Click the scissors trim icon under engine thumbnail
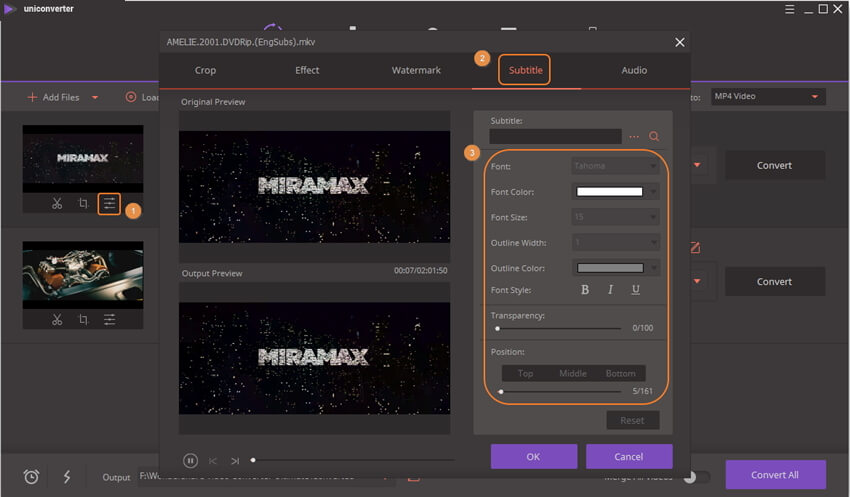The width and height of the screenshot is (850, 497). pyautogui.click(x=57, y=319)
